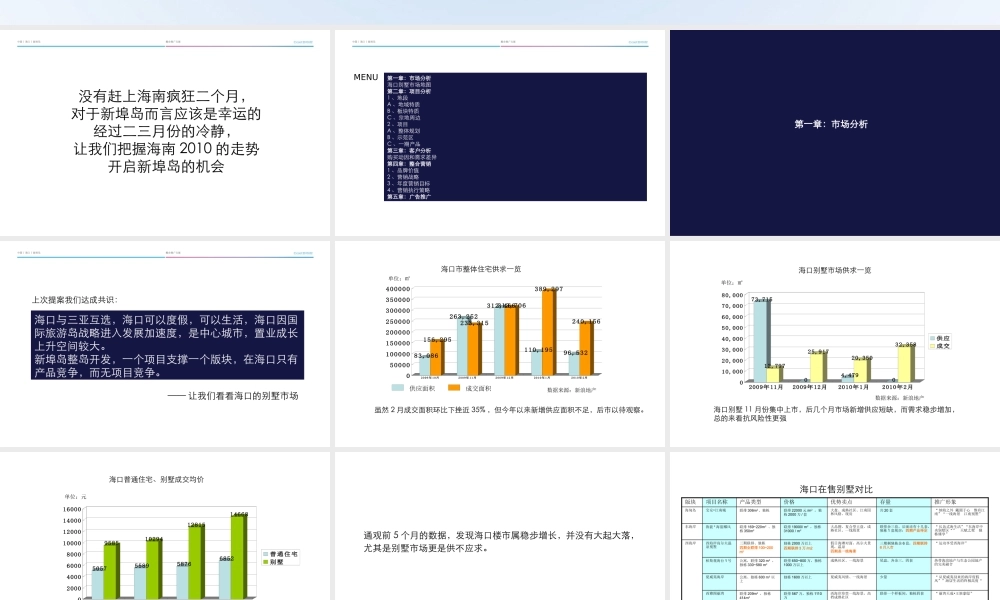Click the caption starting '海口别墅 11 月份集中上市'

click(x=834, y=414)
